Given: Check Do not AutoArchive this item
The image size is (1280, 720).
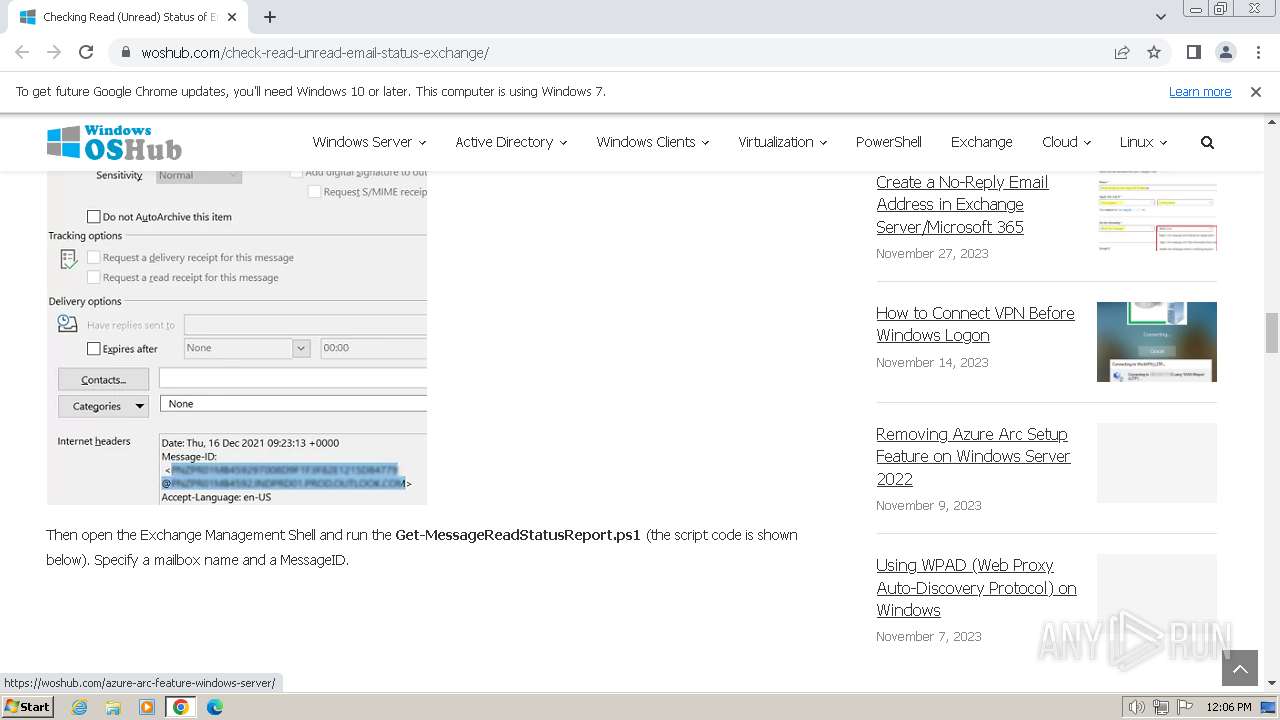Looking at the screenshot, I should 94,216.
